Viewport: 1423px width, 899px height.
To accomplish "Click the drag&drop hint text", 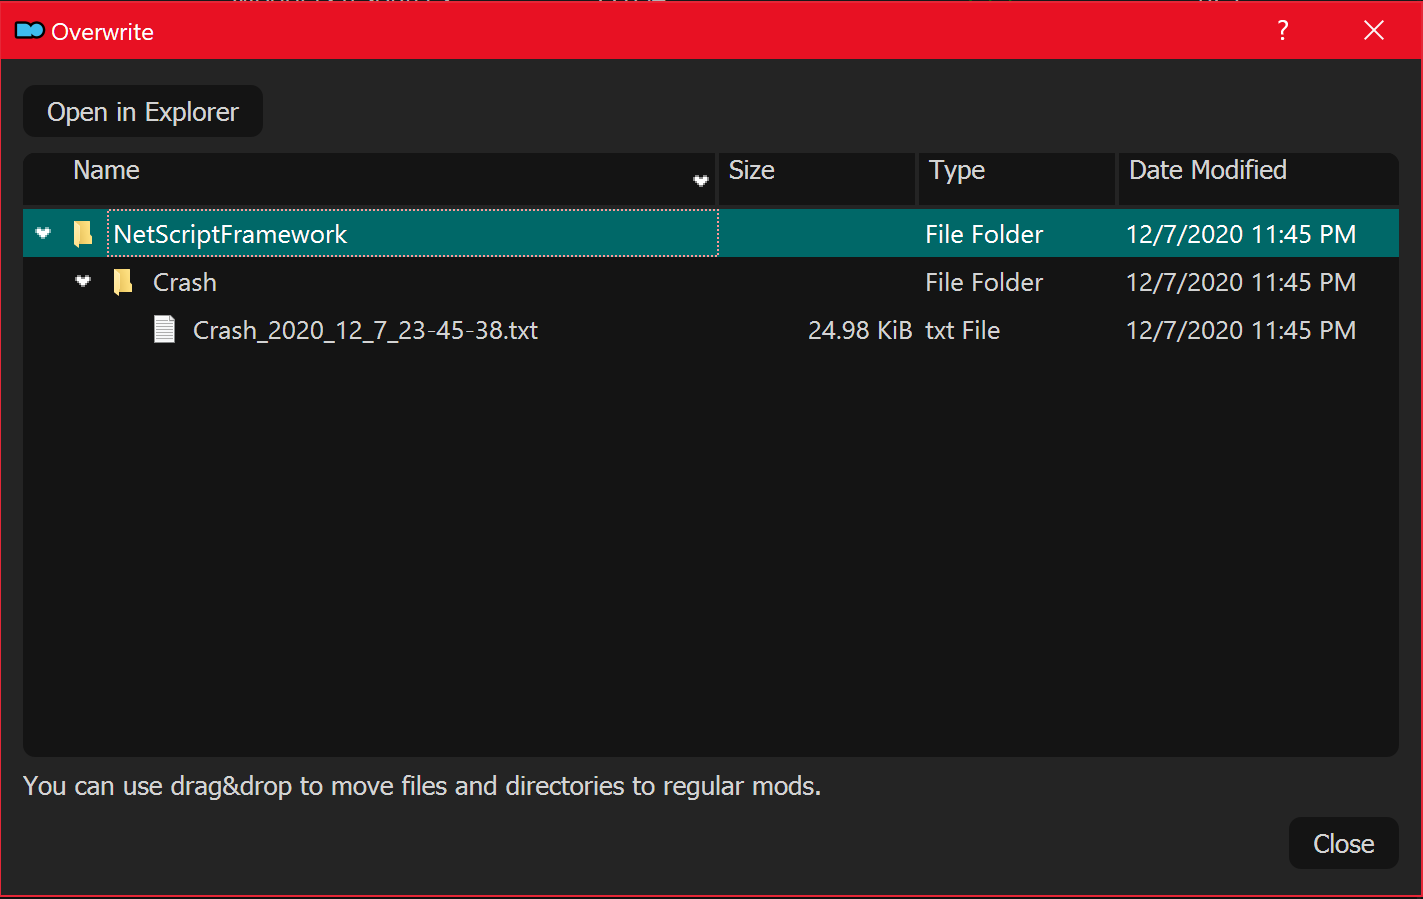I will pyautogui.click(x=422, y=786).
